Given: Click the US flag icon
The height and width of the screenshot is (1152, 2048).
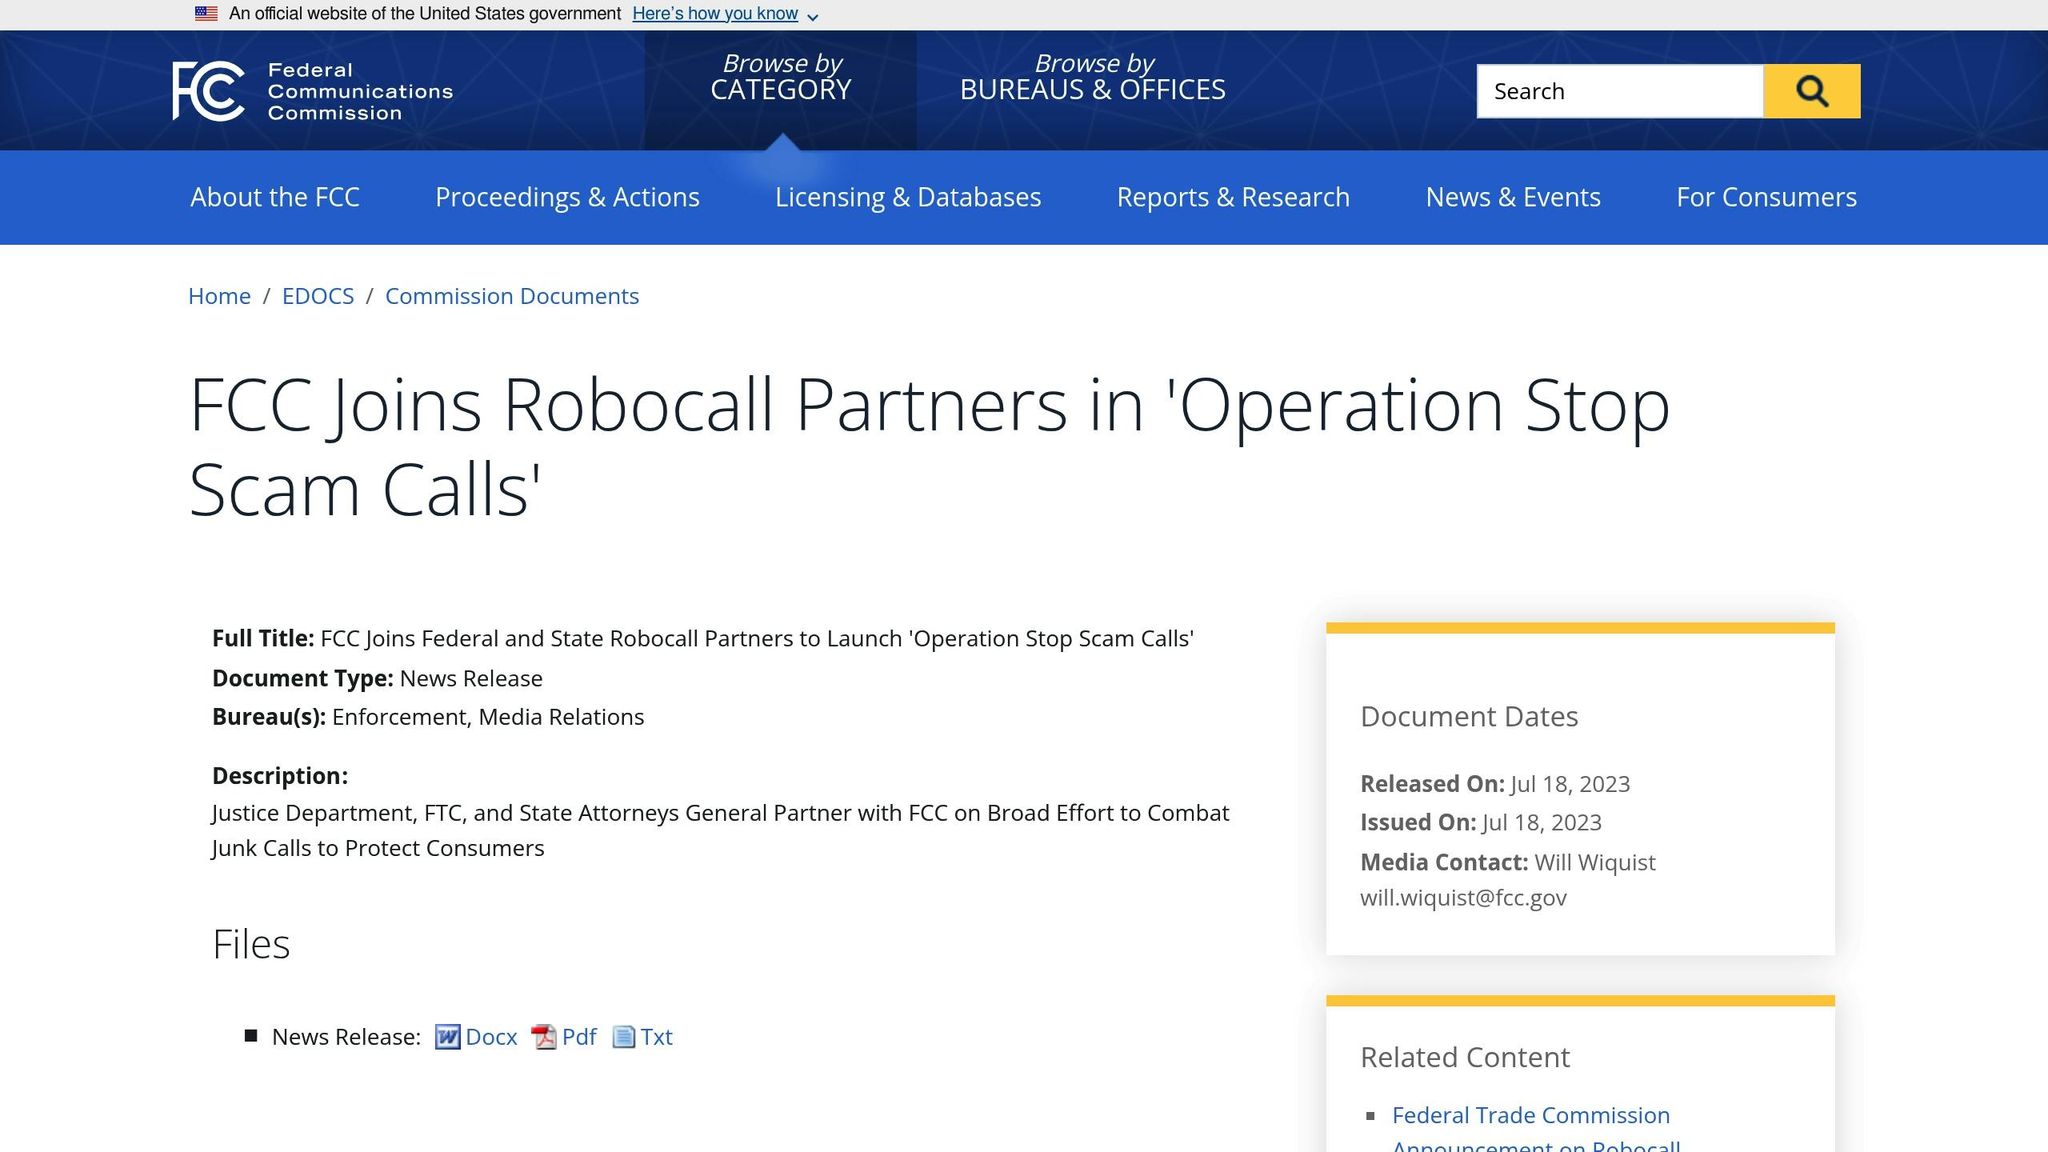Looking at the screenshot, I should [x=206, y=14].
